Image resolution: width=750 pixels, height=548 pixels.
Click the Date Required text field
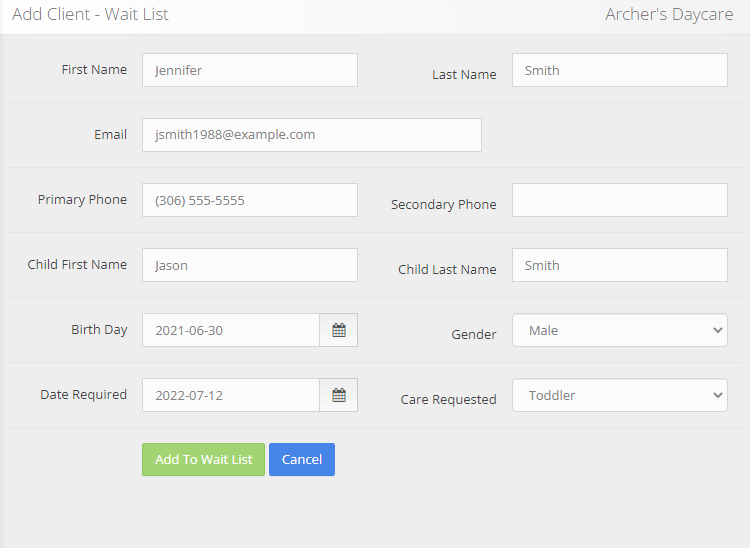coord(230,395)
